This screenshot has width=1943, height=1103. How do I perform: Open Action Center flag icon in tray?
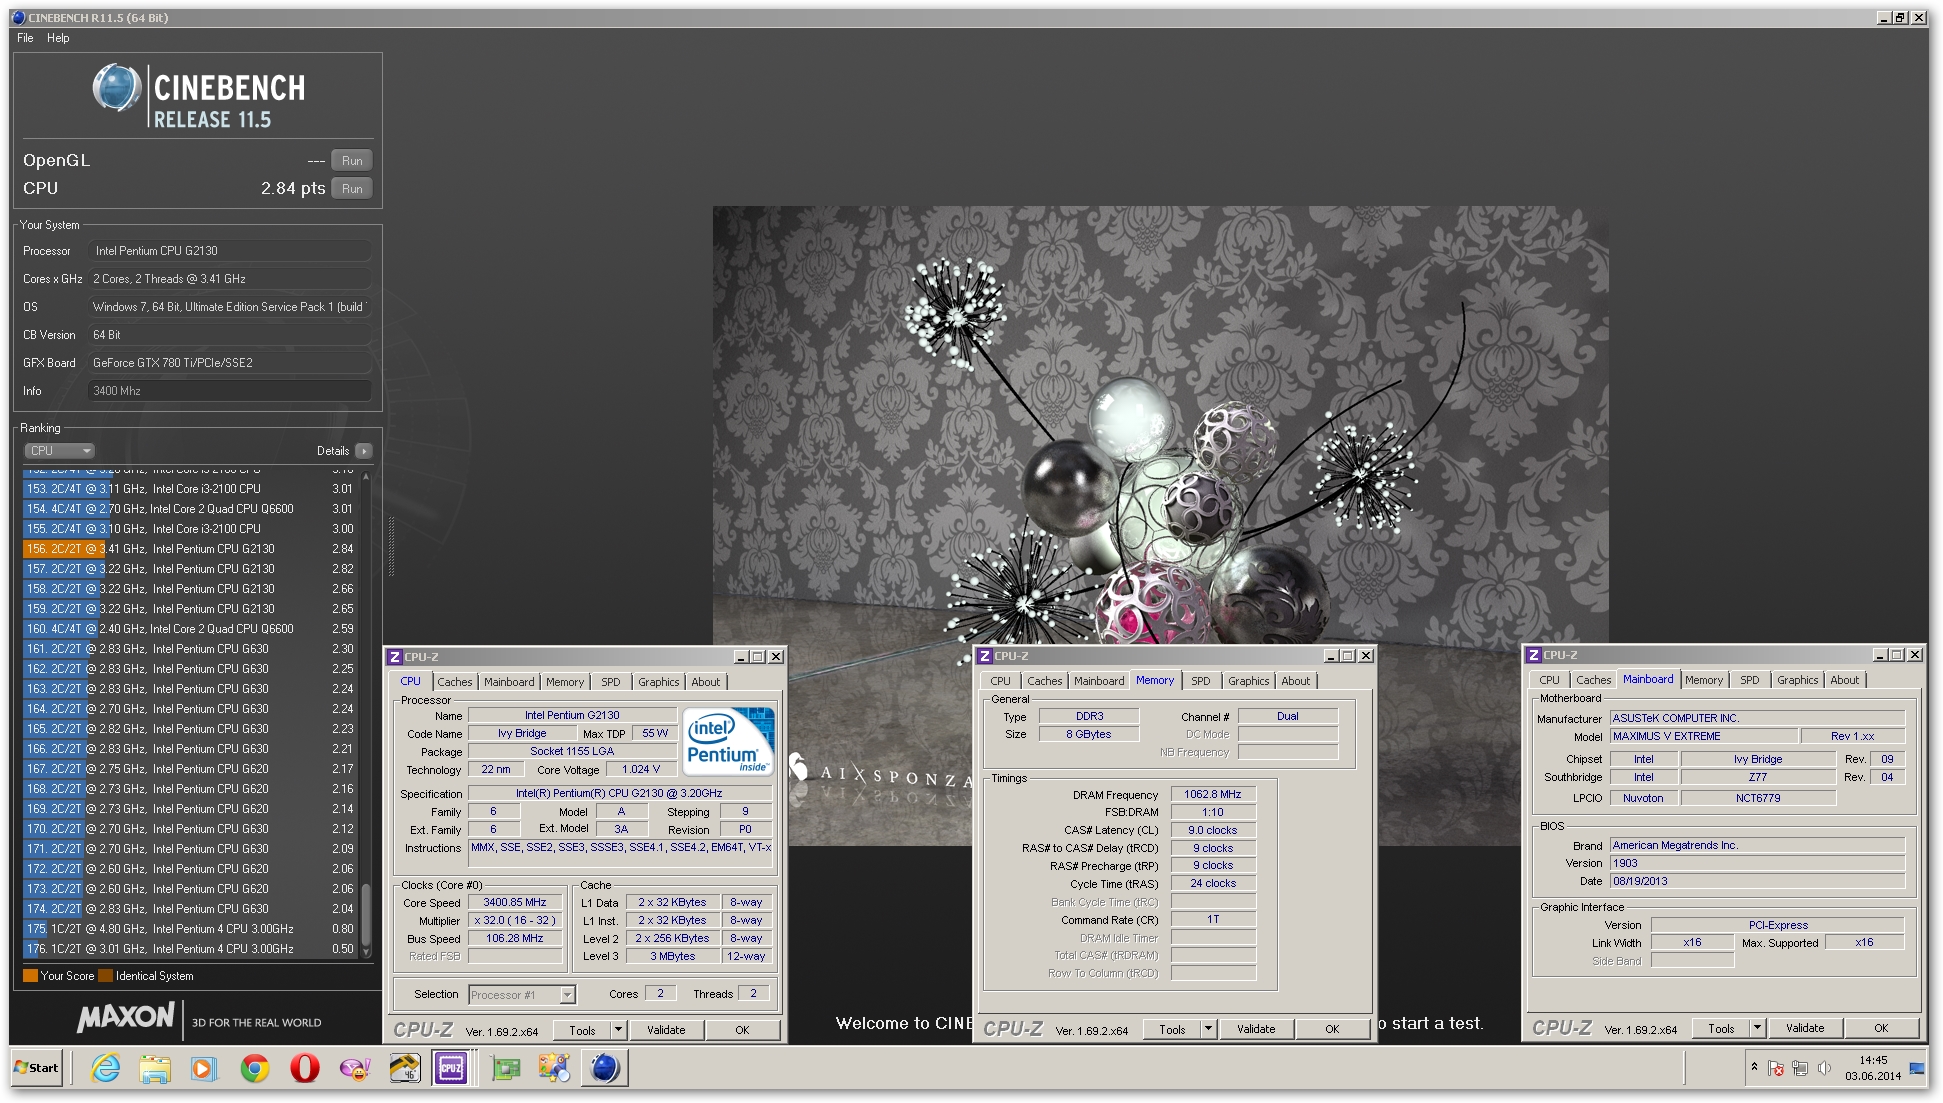point(1776,1068)
